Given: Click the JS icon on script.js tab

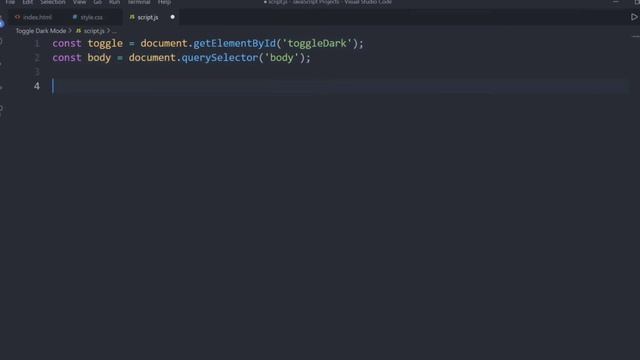Looking at the screenshot, I should [132, 17].
